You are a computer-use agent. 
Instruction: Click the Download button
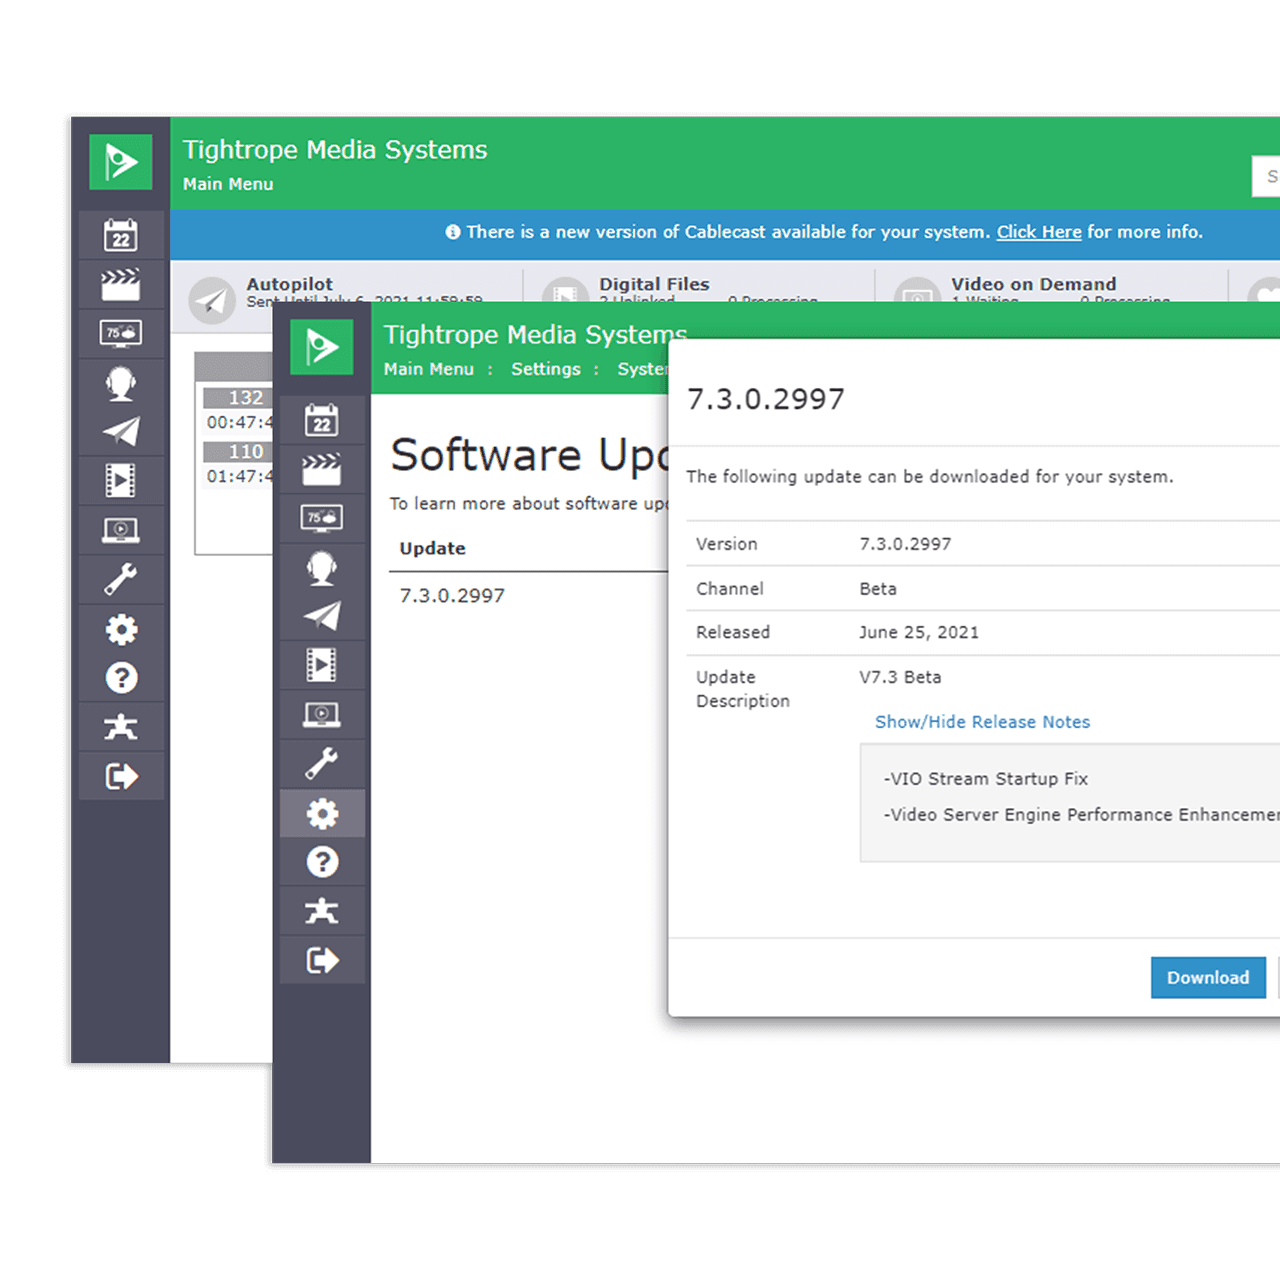[x=1208, y=978]
